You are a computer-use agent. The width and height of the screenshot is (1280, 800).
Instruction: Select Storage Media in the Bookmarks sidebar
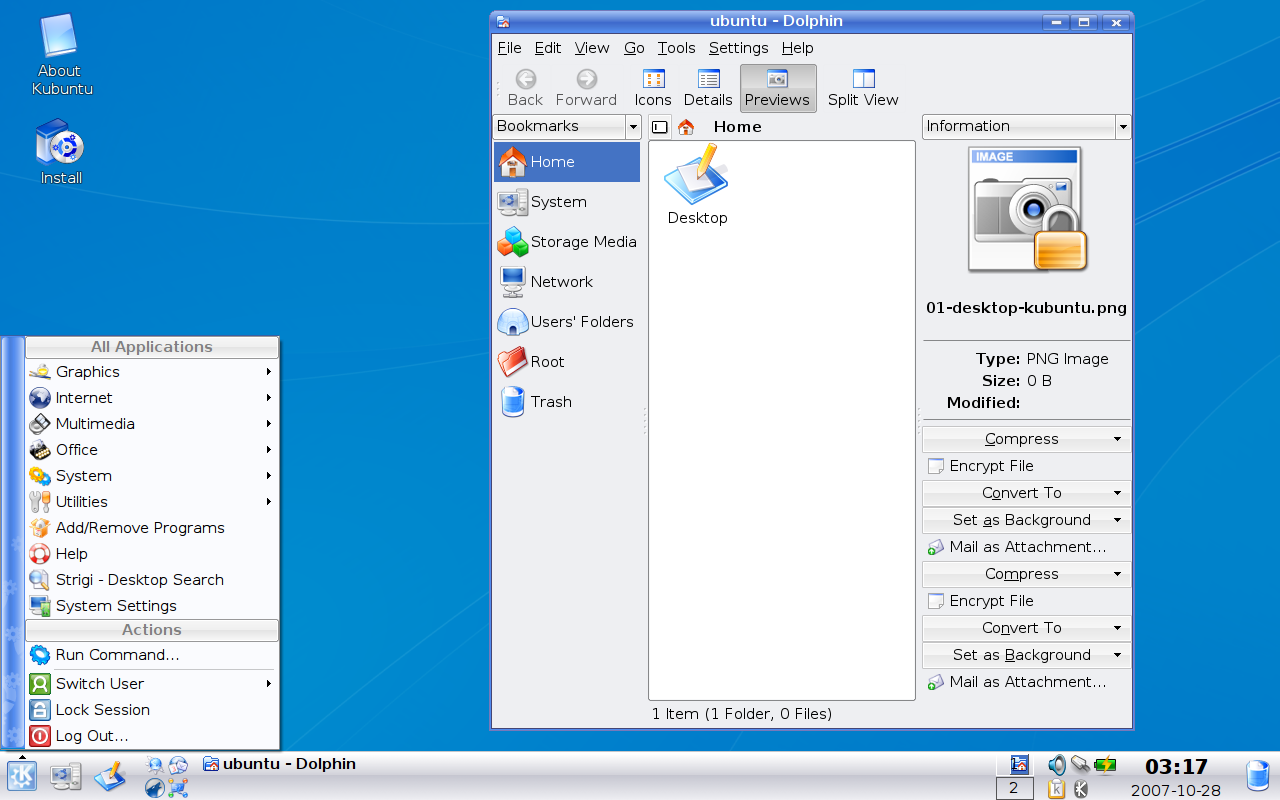[567, 242]
